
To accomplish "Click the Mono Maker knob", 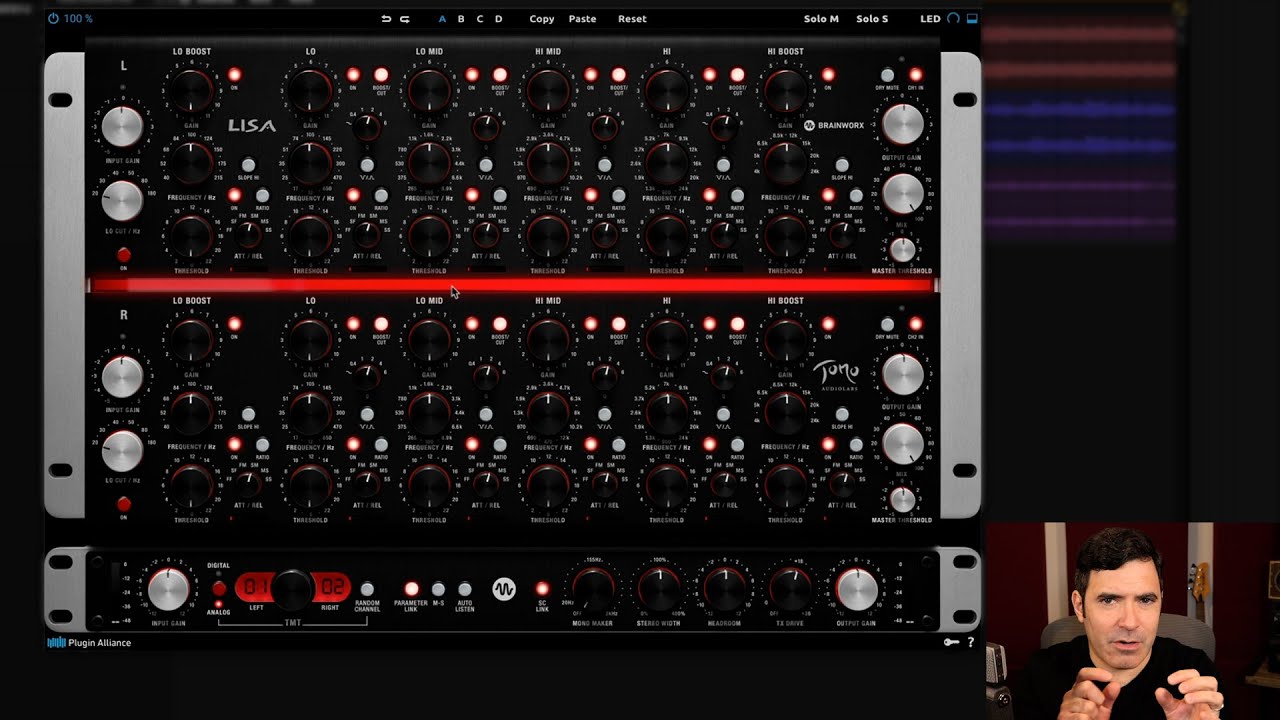I will (x=593, y=589).
